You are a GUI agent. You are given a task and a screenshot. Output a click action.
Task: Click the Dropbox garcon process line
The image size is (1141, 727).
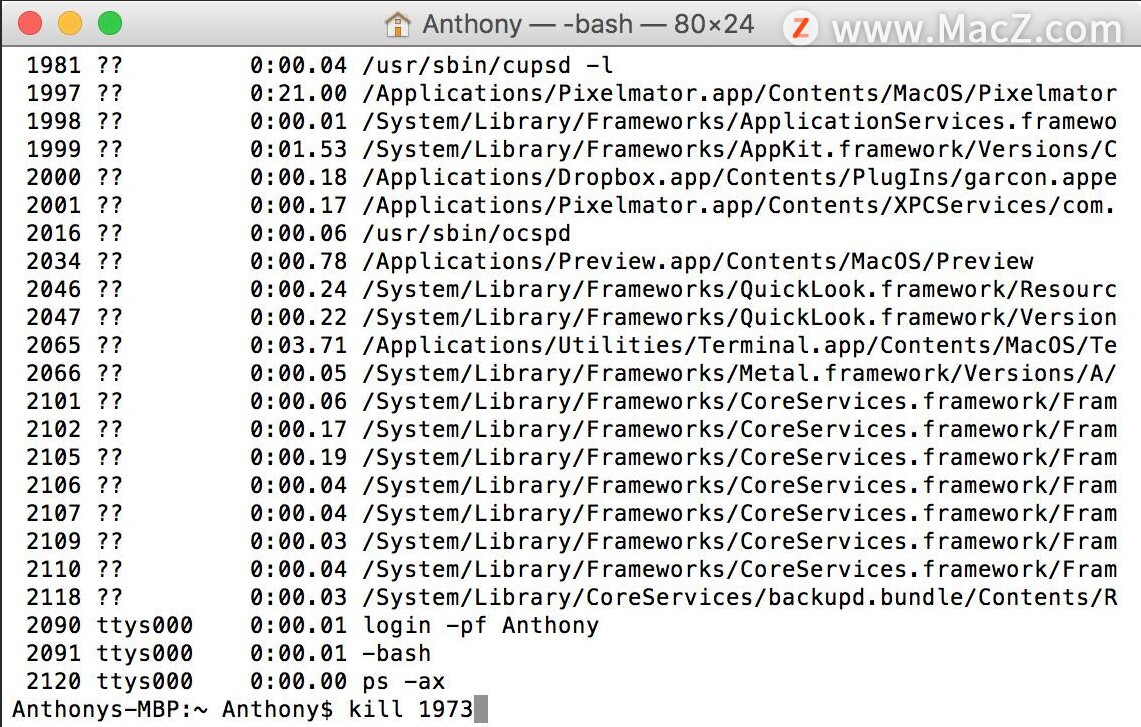[x=571, y=178]
